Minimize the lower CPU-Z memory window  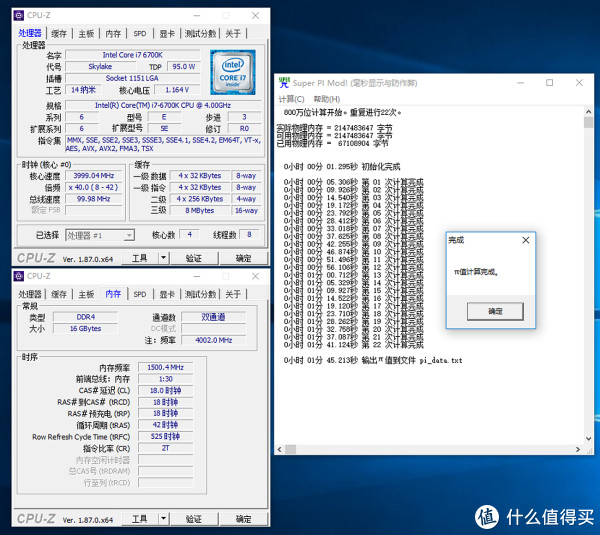point(197,276)
